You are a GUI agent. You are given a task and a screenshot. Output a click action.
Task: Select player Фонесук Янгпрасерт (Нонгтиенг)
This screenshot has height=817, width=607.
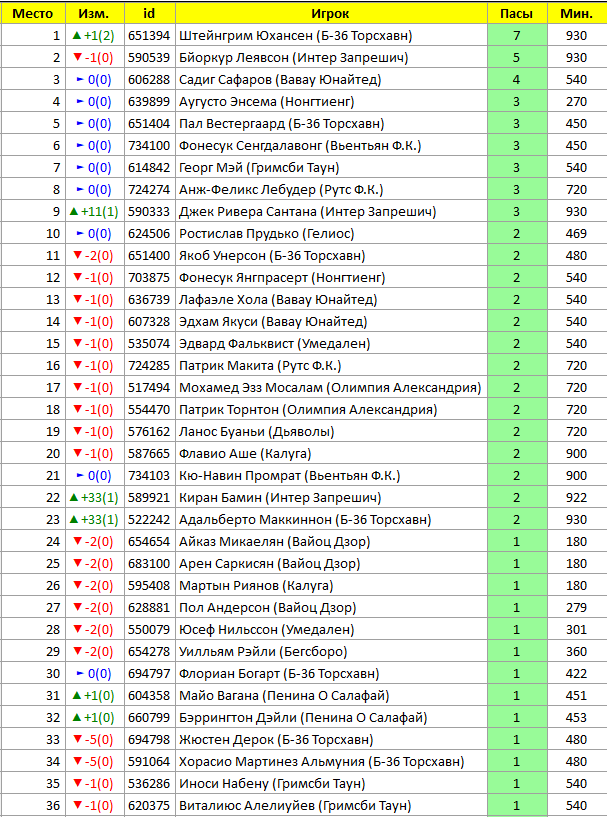(x=282, y=277)
